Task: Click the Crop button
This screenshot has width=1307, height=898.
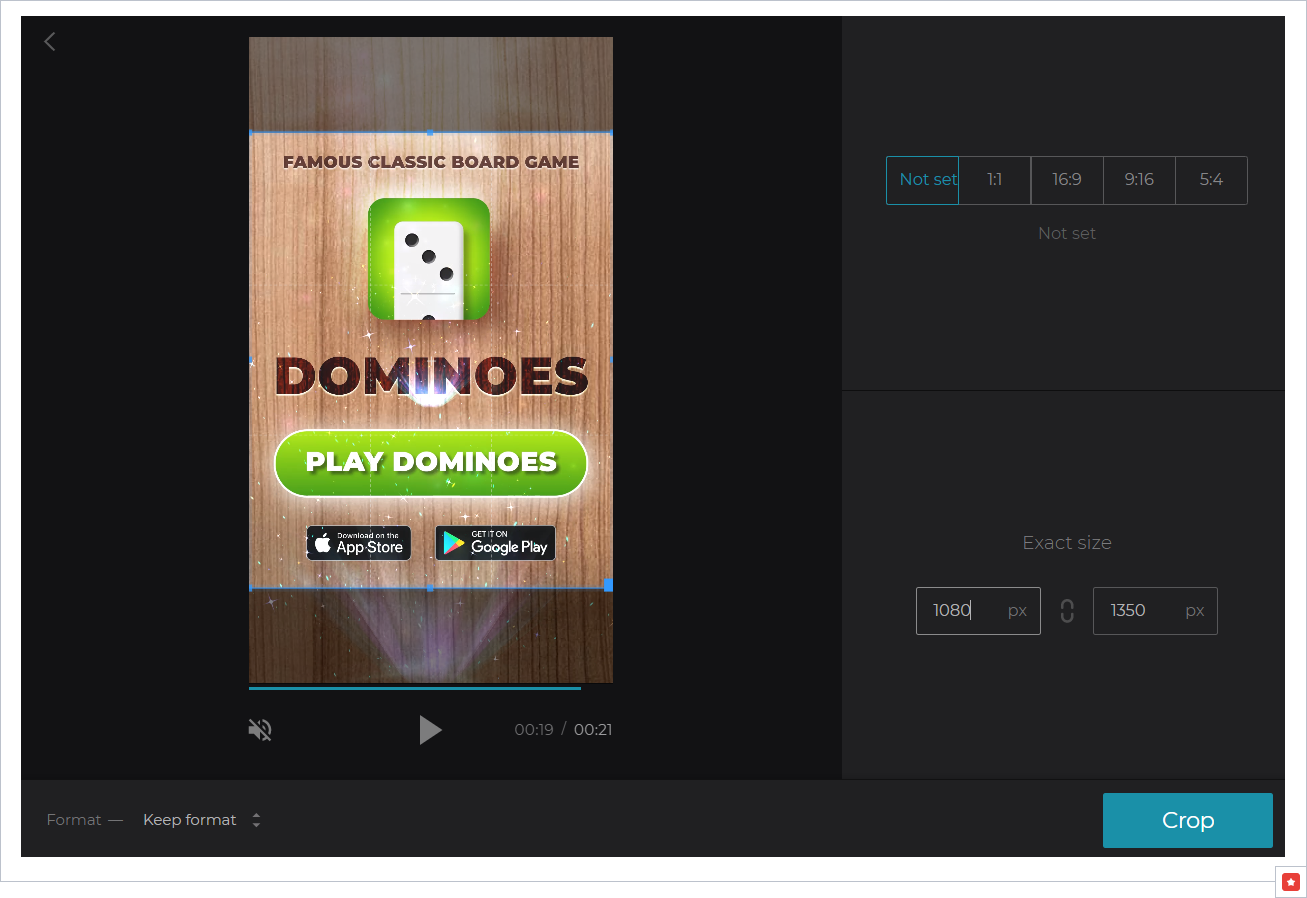Action: click(1187, 820)
